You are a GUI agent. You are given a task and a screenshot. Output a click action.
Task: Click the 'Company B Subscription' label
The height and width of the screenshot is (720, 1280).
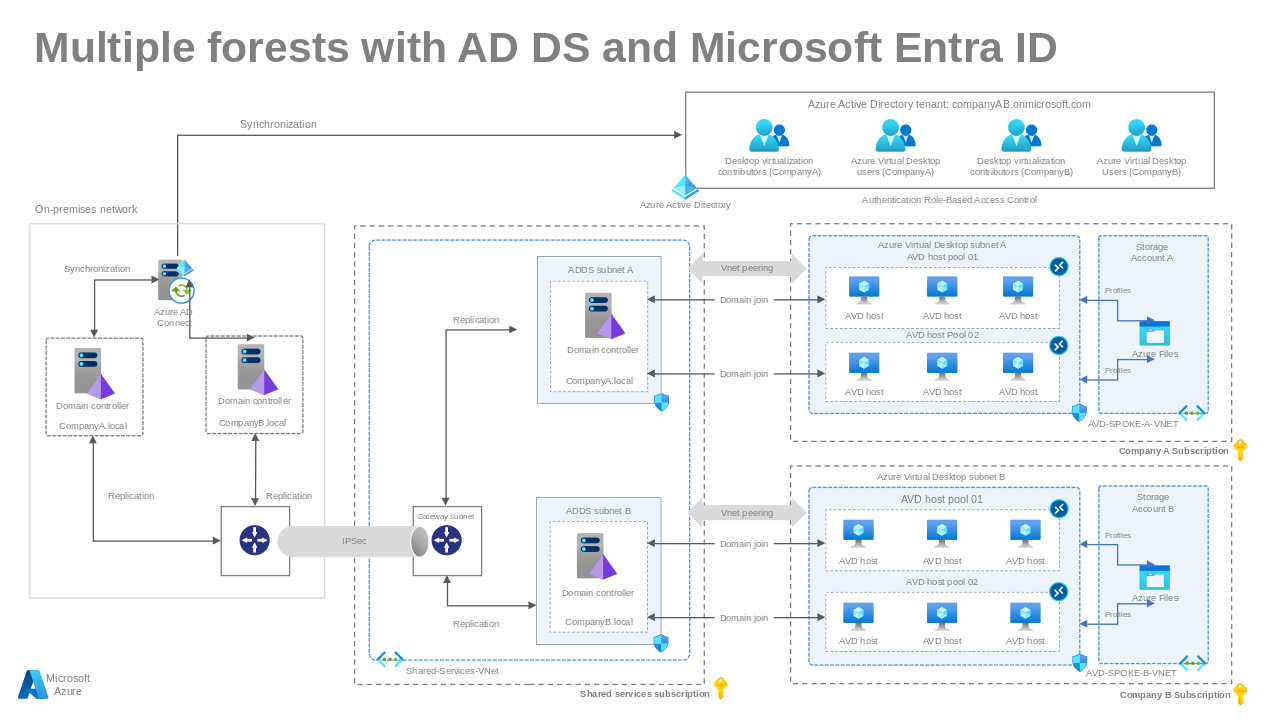pyautogui.click(x=1175, y=695)
